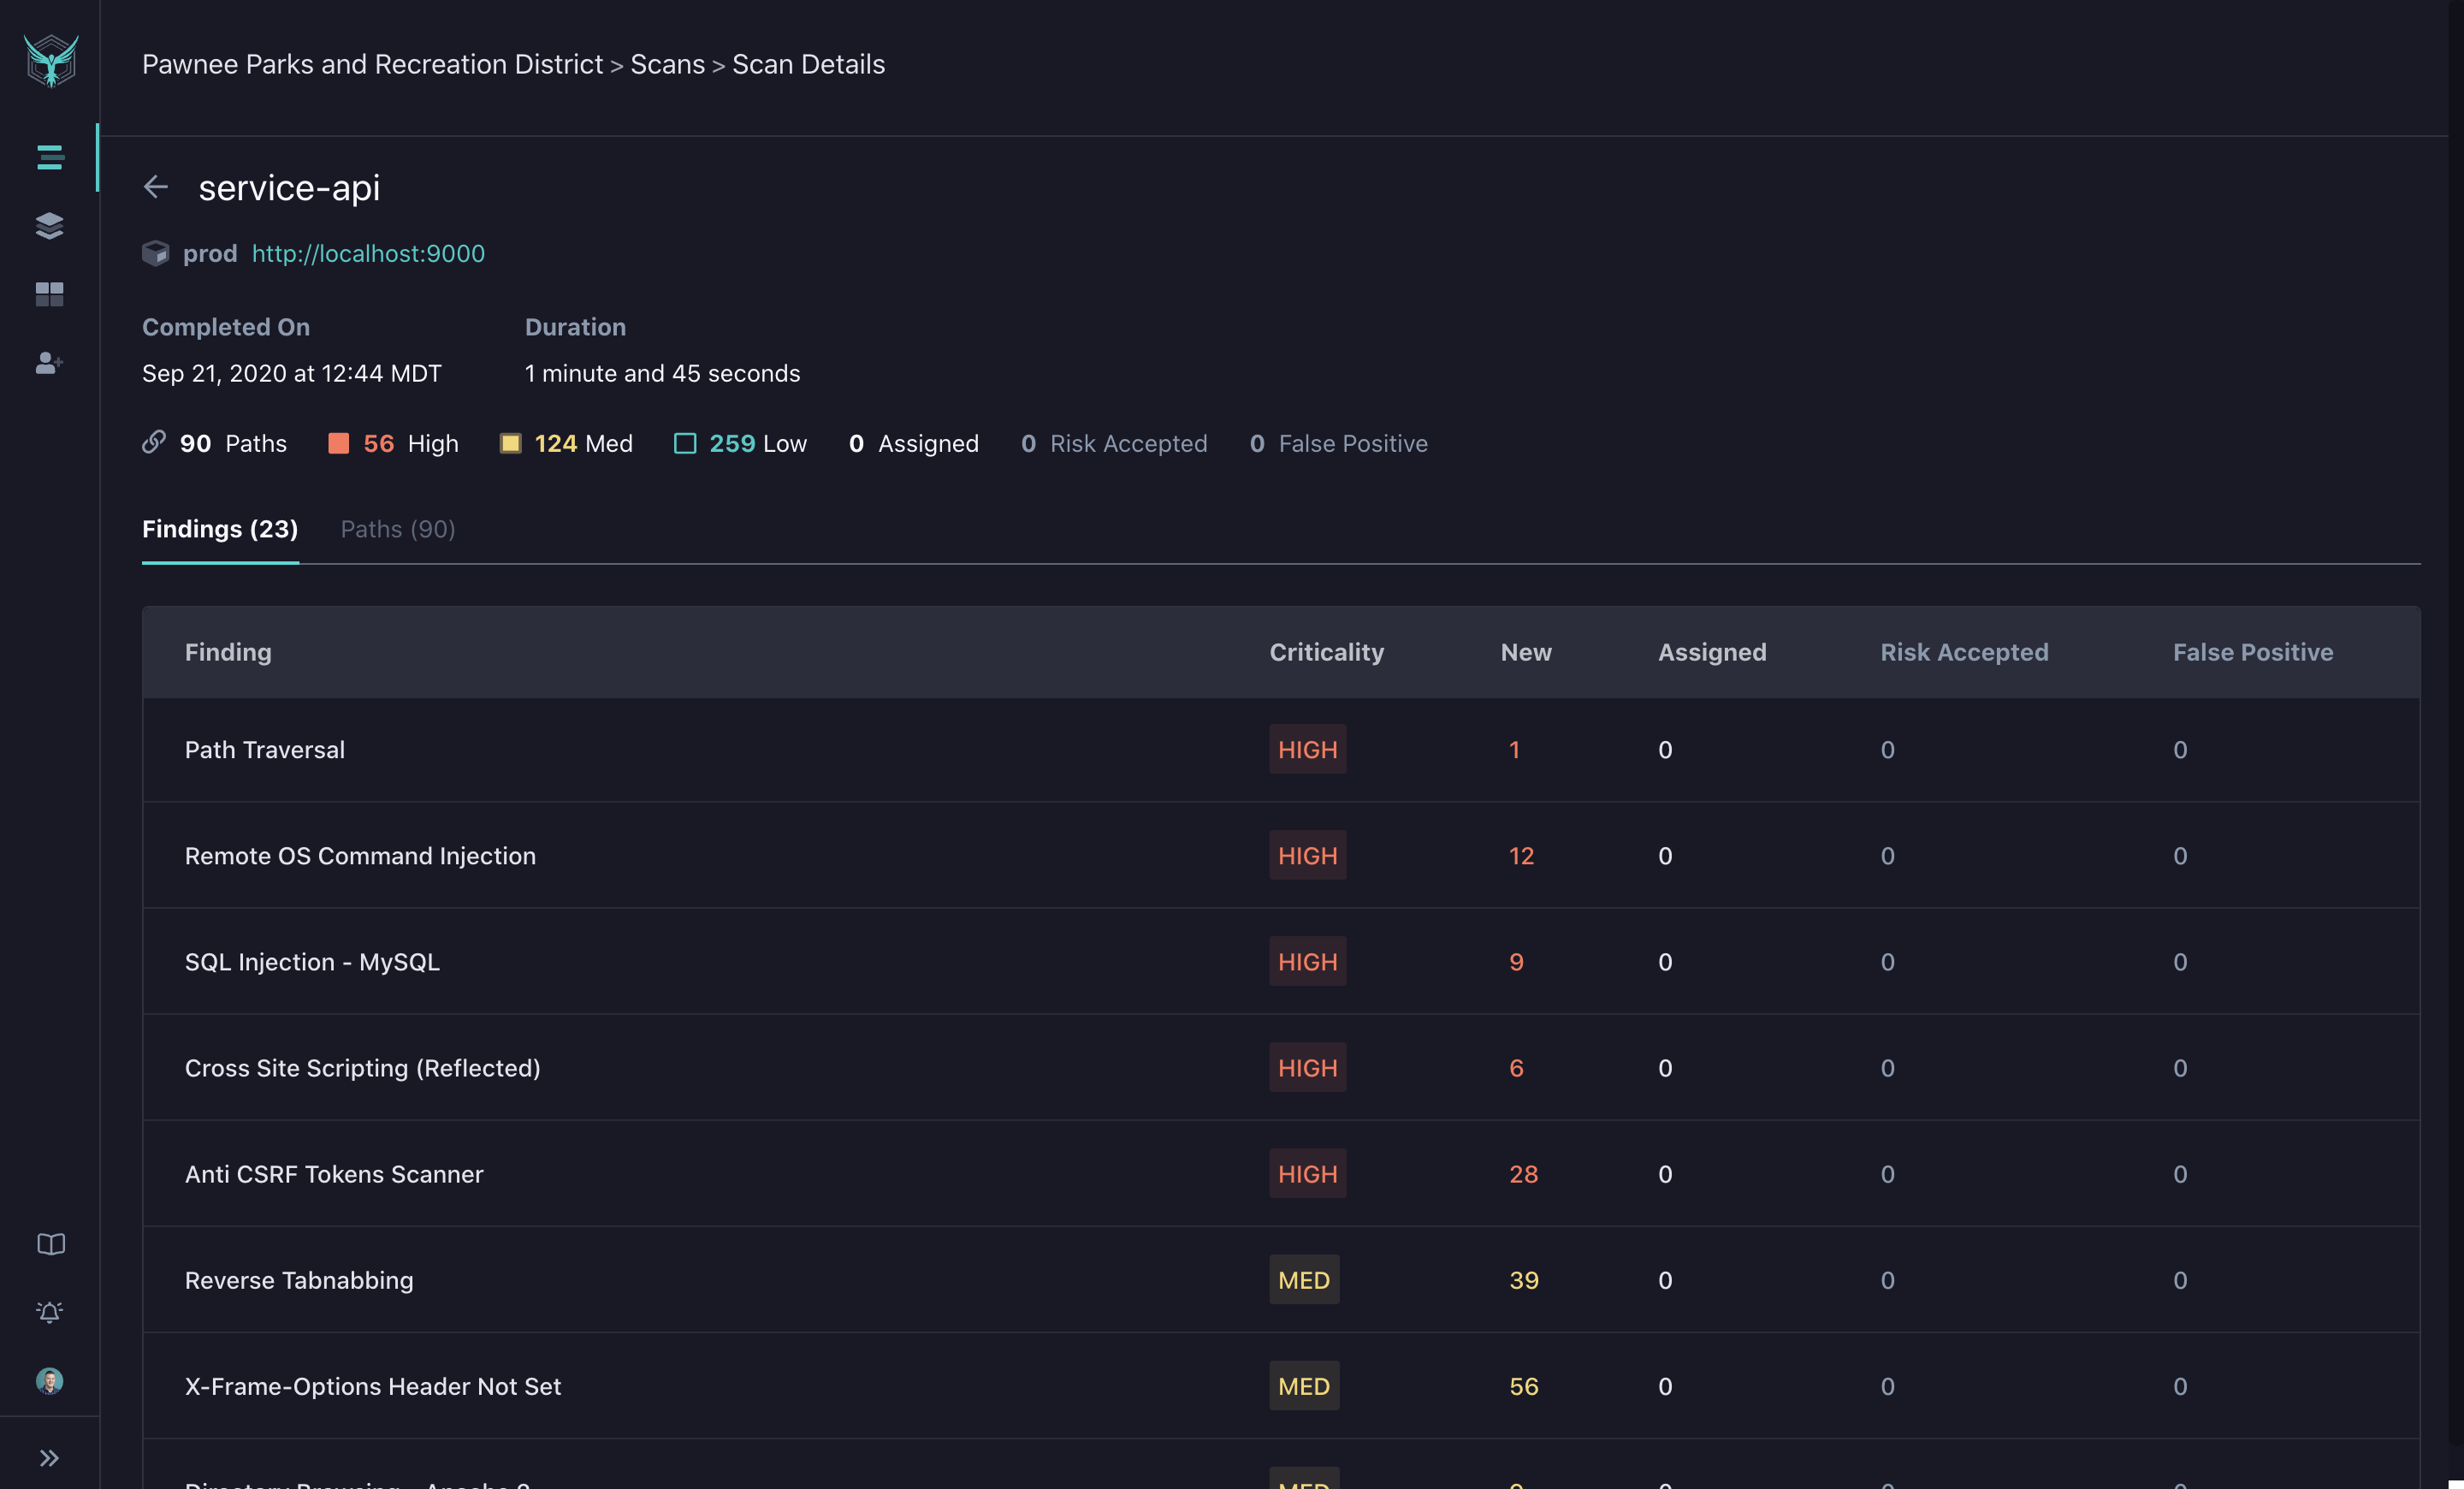Viewport: 2464px width, 1489px height.
Task: Click the stacked layers sidebar icon
Action: click(50, 223)
